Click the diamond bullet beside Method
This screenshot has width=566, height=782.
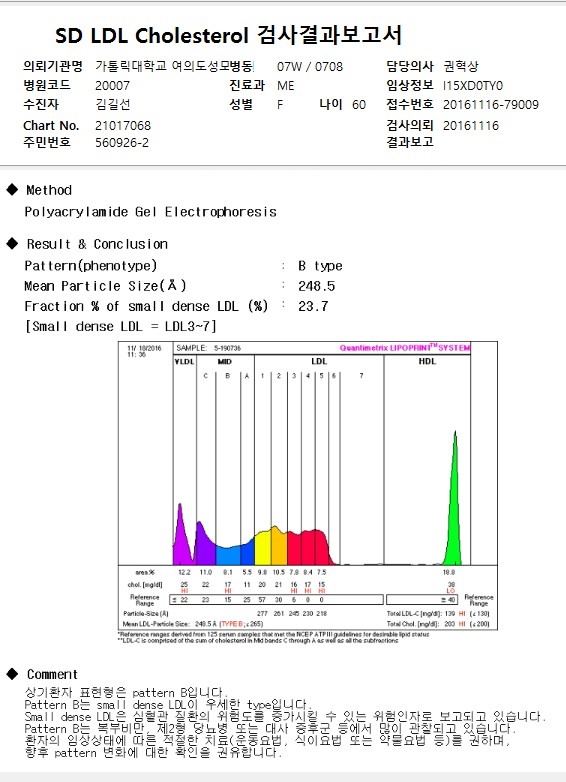click(x=12, y=190)
